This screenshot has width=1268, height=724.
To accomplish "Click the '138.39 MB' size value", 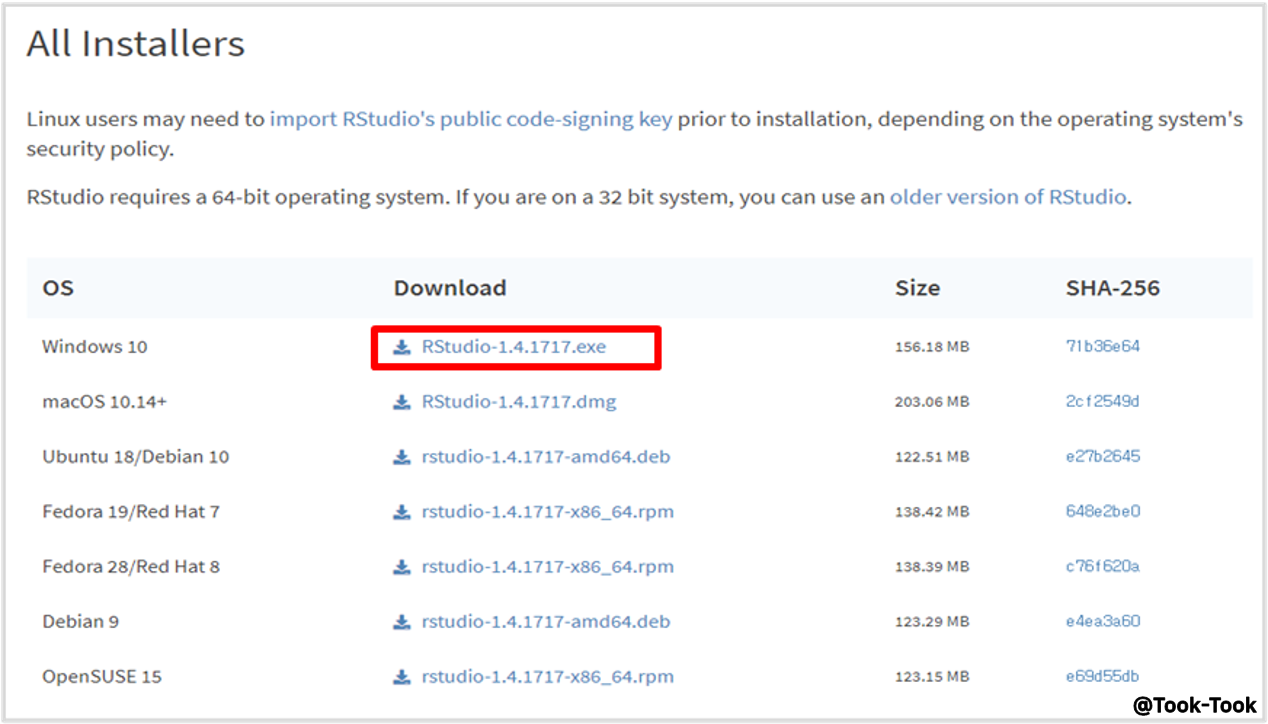I will pos(932,567).
